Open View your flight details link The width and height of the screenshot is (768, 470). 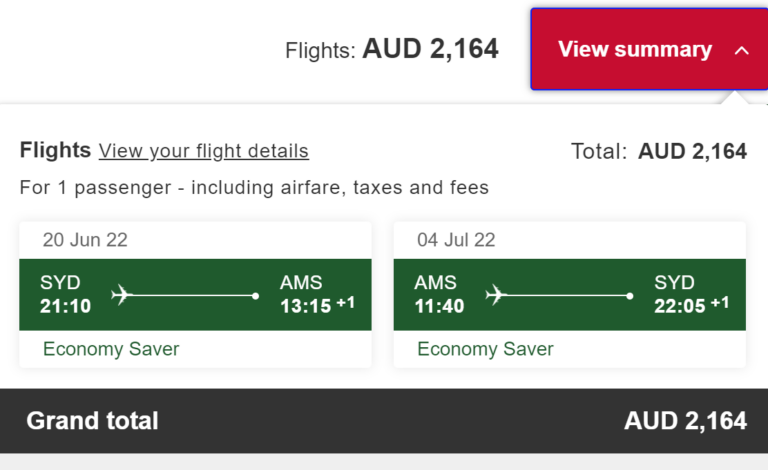pyautogui.click(x=204, y=151)
